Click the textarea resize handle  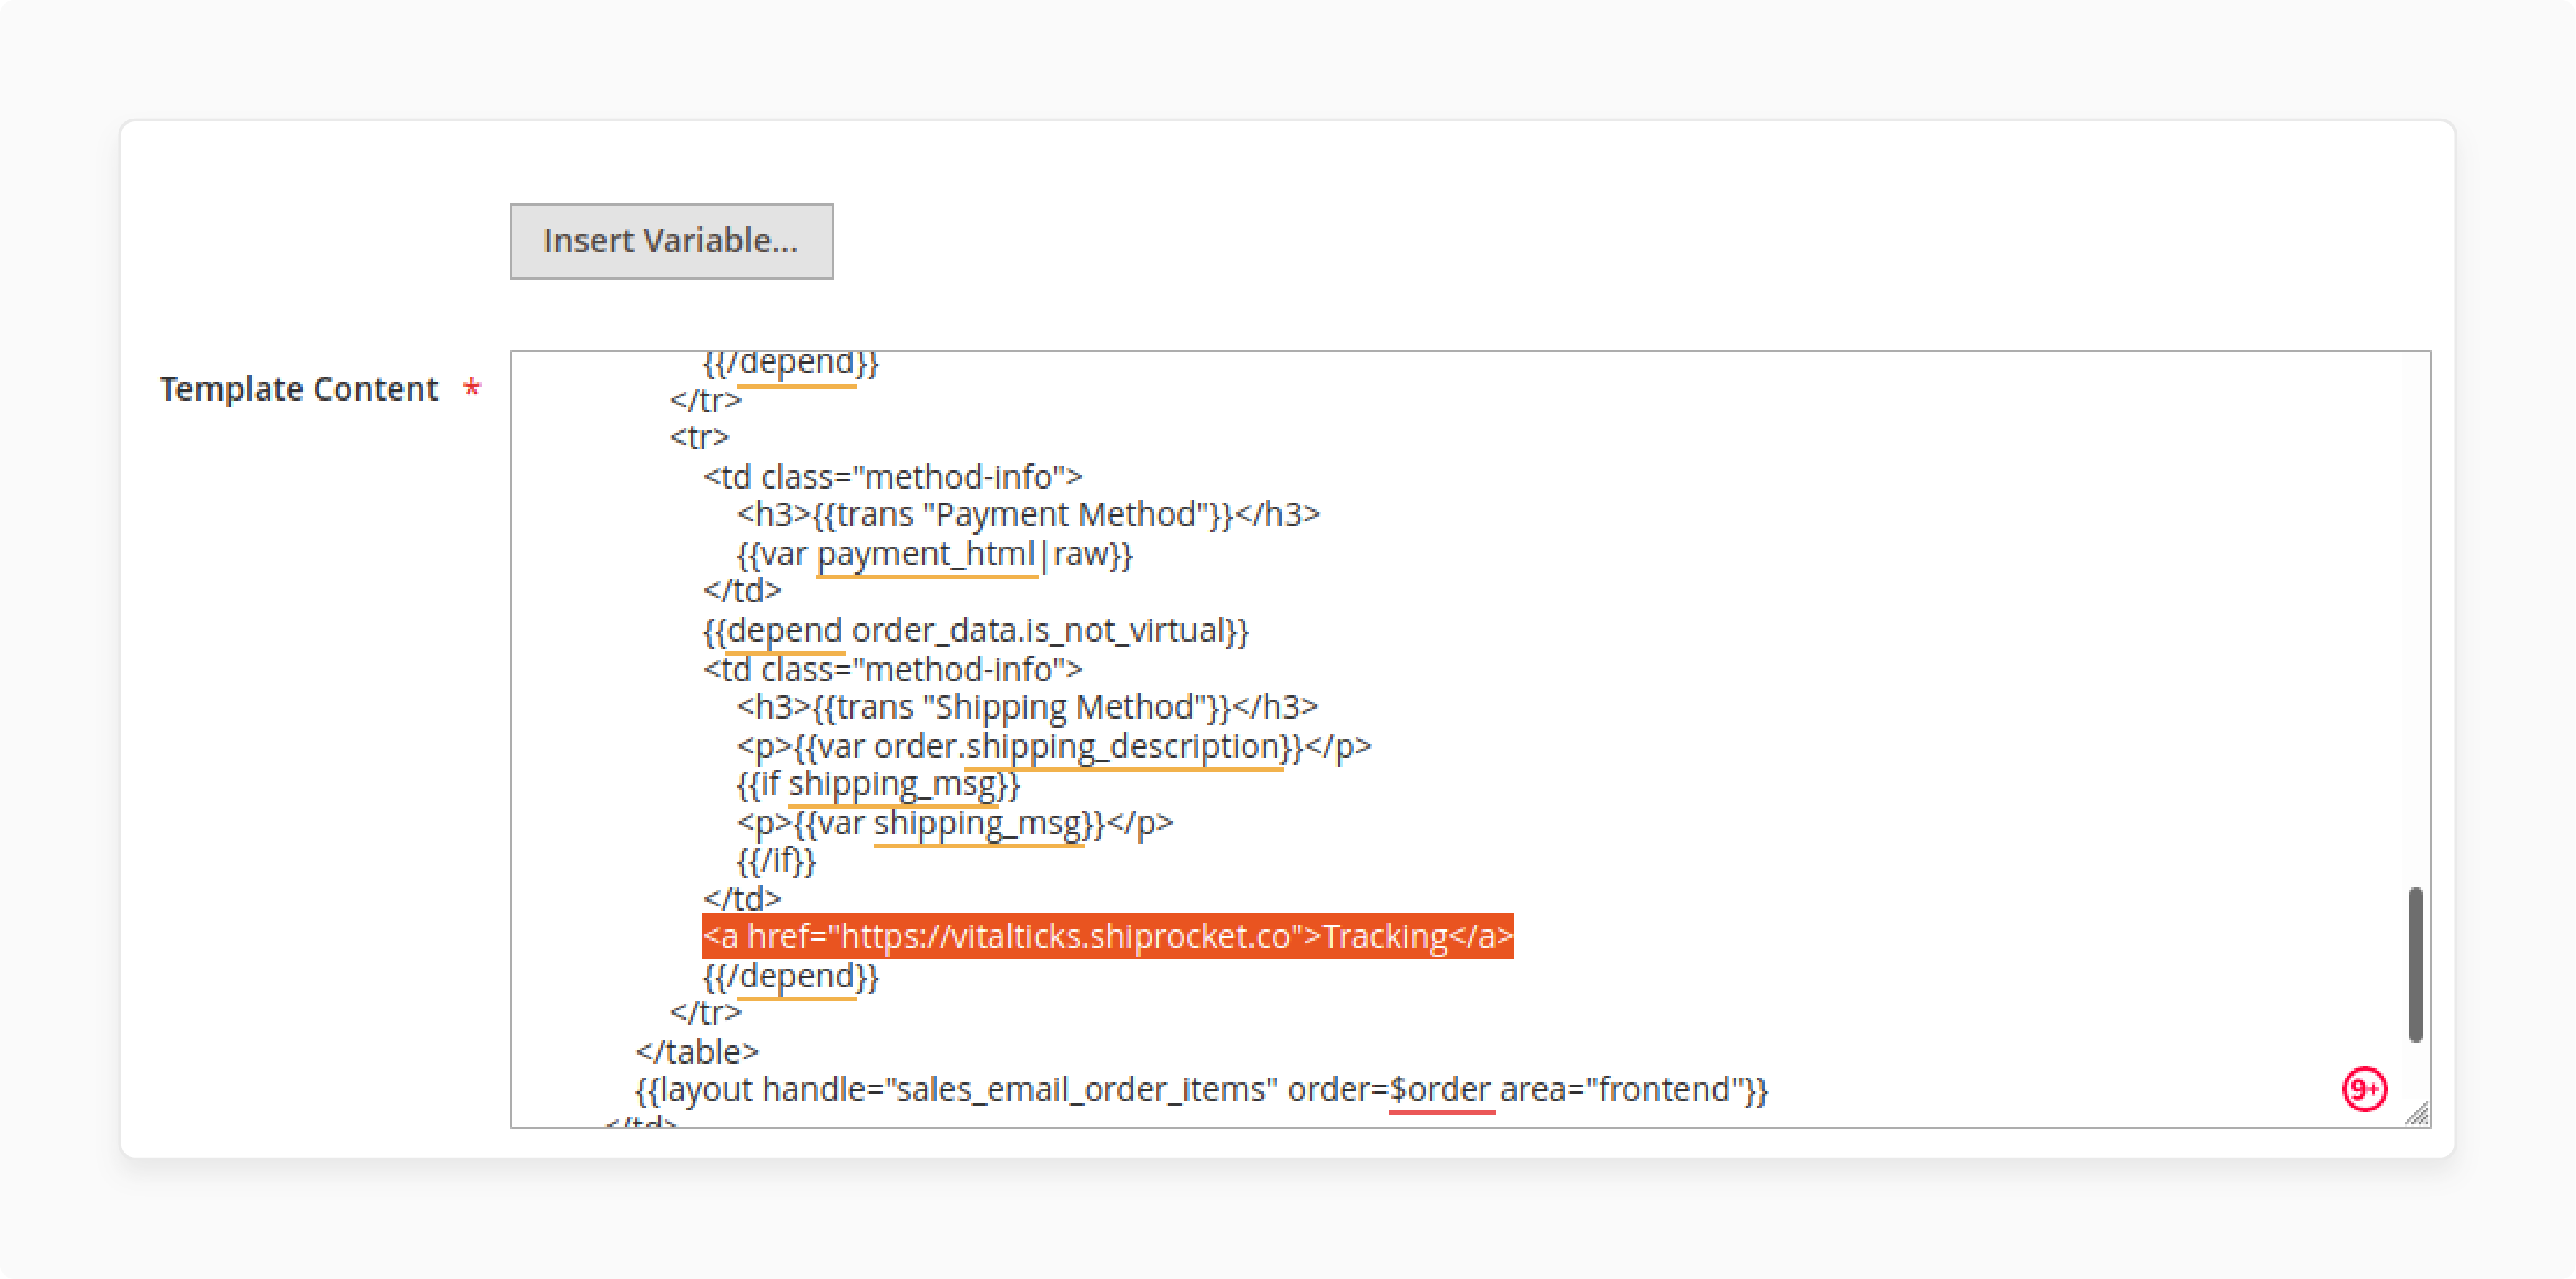click(2417, 1113)
